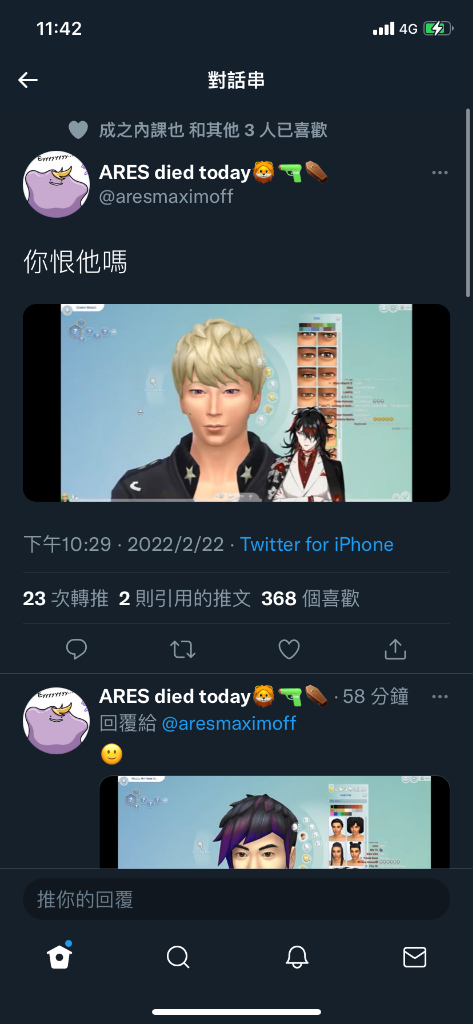Image resolution: width=474 pixels, height=1024 pixels.
Task: Open reply icon under main tweet
Action: pyautogui.click(x=77, y=648)
